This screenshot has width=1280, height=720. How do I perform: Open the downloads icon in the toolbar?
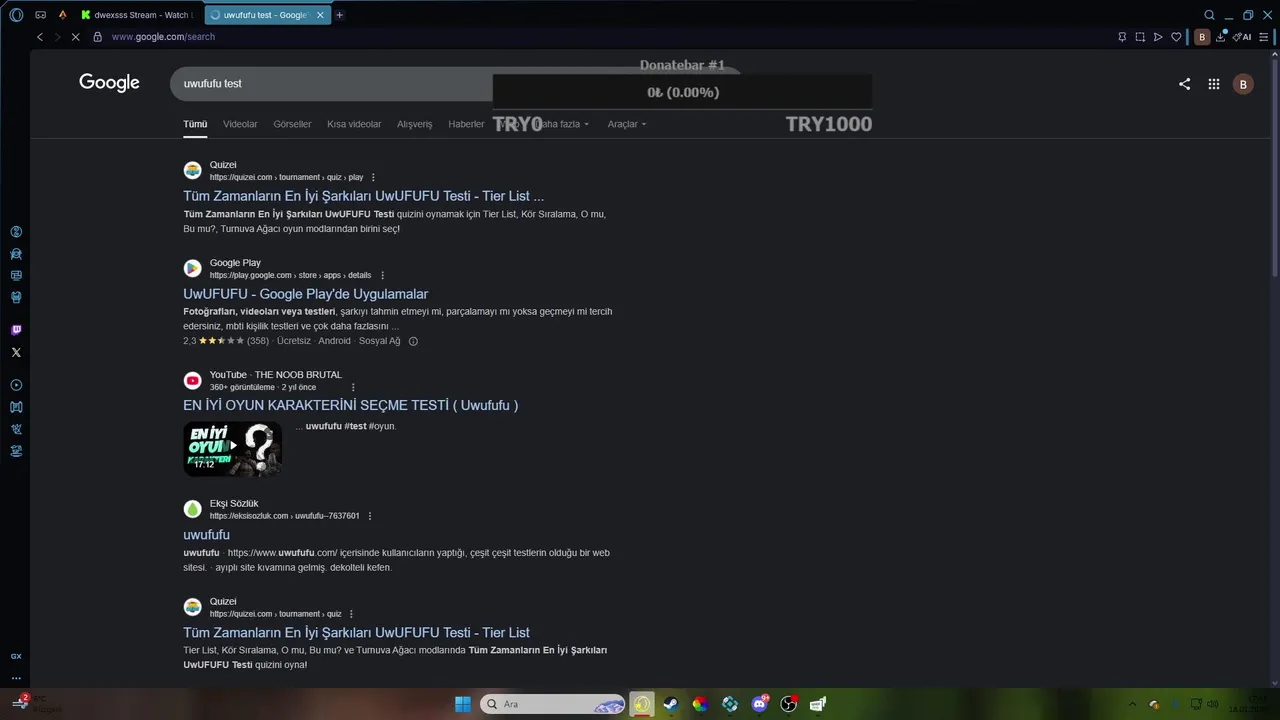[x=1221, y=37]
